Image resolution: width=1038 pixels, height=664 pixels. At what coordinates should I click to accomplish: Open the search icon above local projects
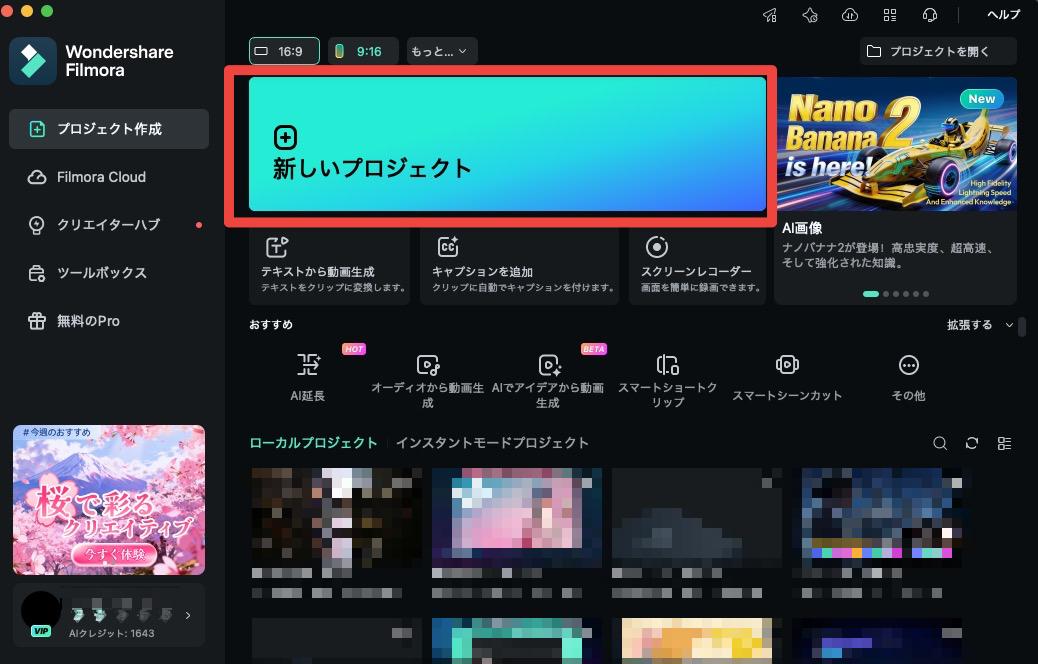[x=940, y=443]
